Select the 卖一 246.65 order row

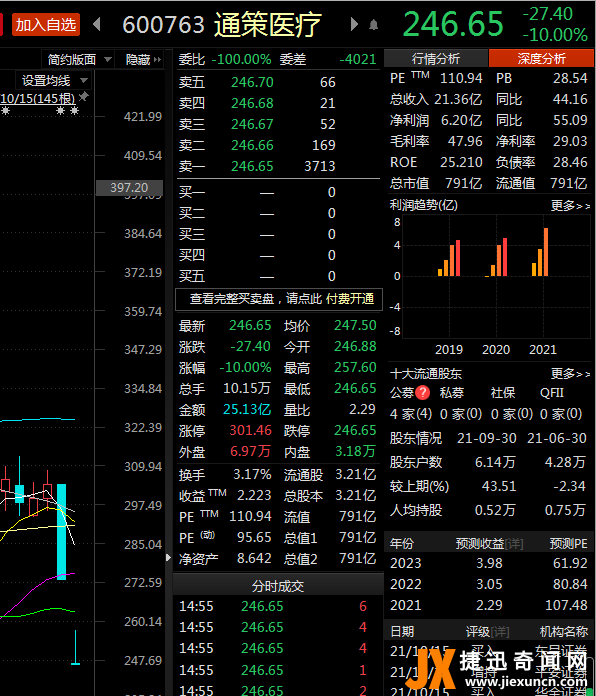[x=278, y=166]
